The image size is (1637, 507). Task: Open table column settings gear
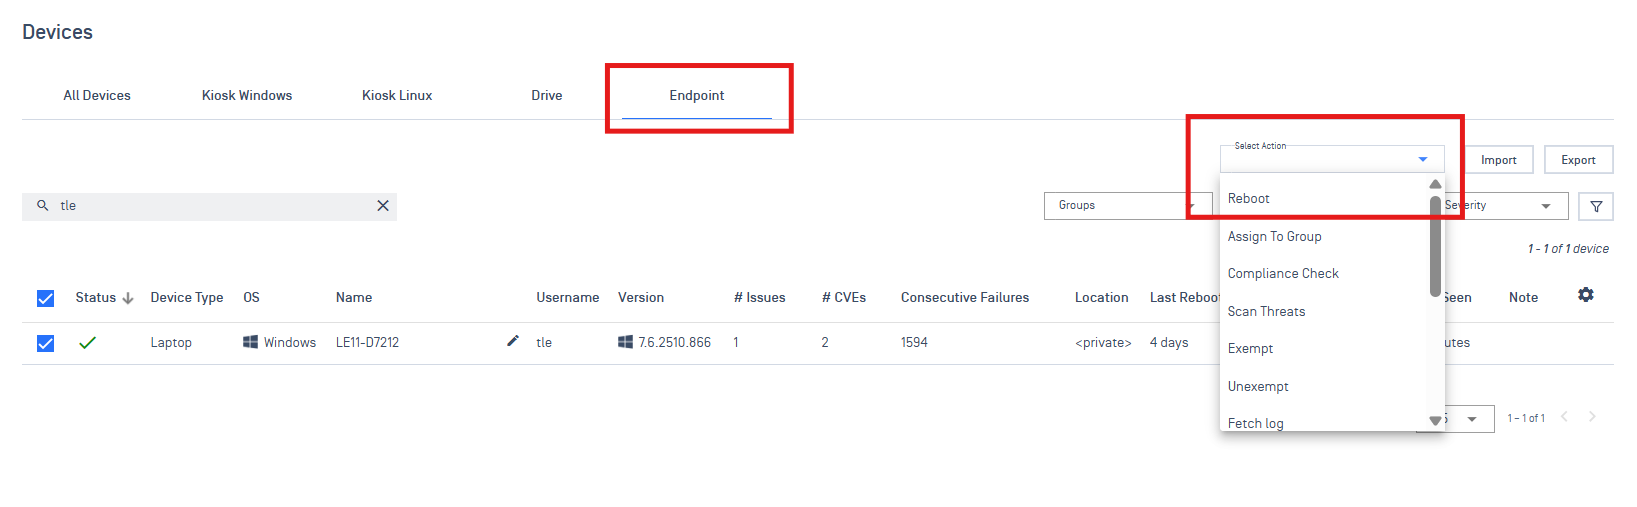click(x=1586, y=295)
